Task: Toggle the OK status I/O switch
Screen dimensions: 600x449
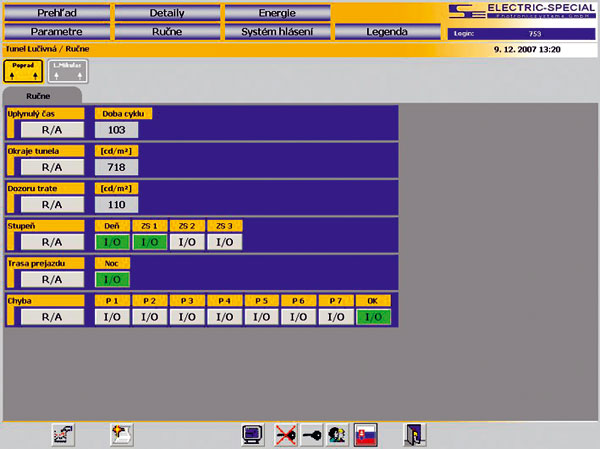Action: click(x=373, y=317)
